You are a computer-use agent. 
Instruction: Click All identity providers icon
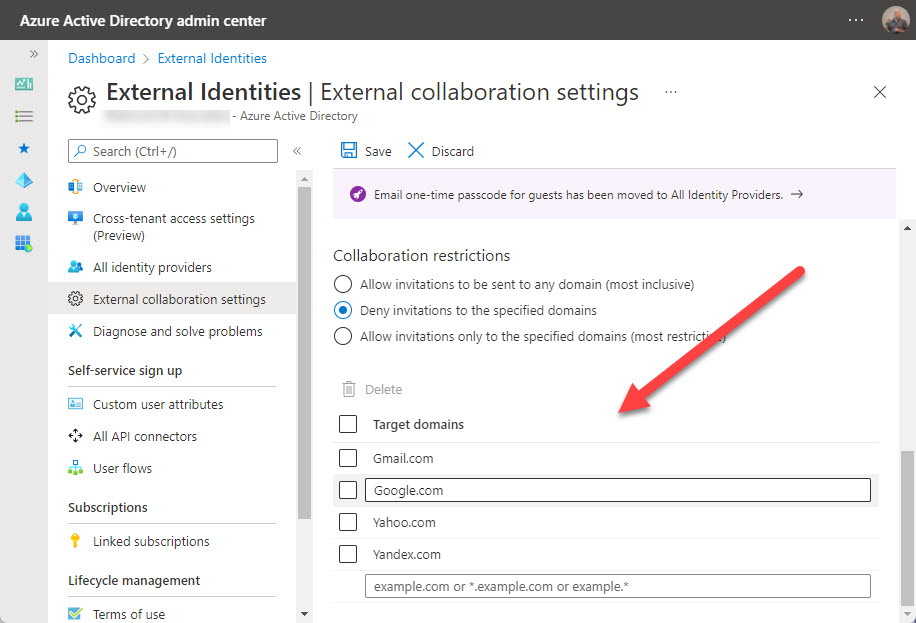[75, 267]
